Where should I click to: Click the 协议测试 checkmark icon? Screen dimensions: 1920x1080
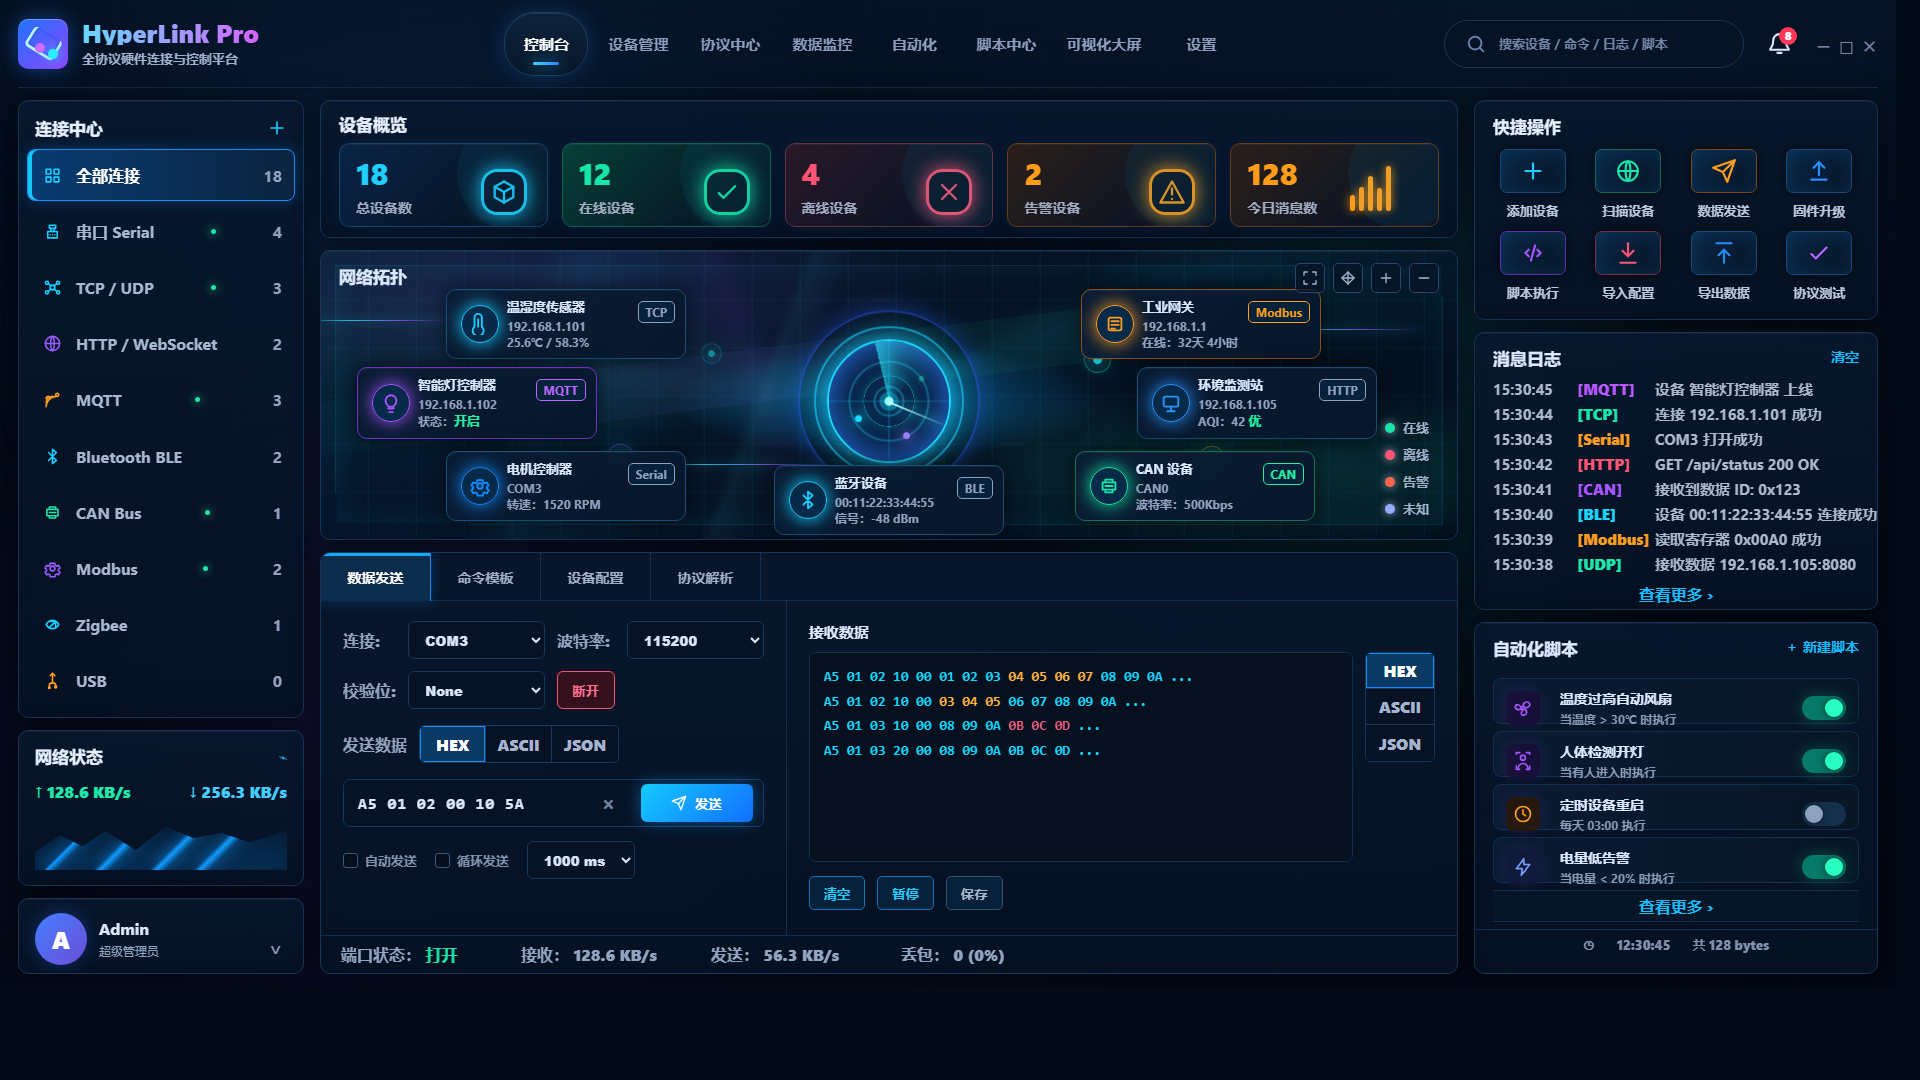pos(1819,253)
